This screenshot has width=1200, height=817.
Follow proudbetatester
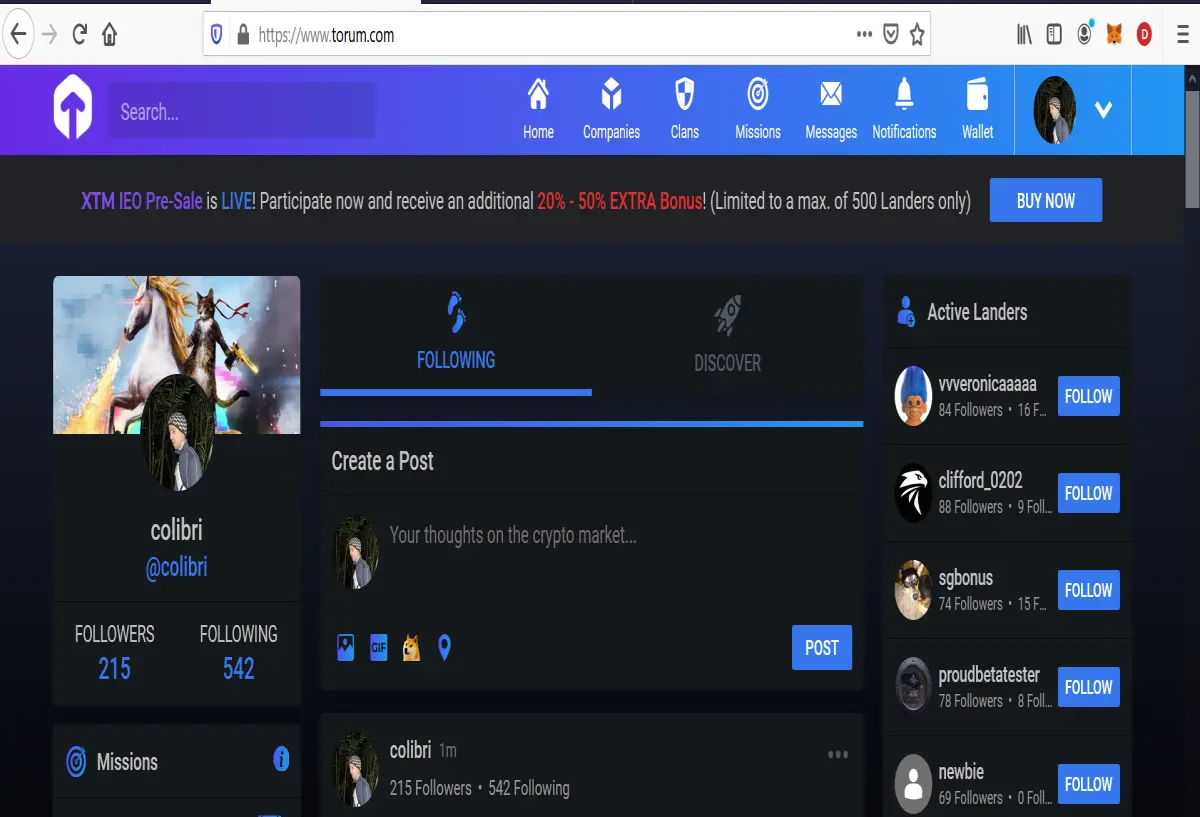[1088, 687]
